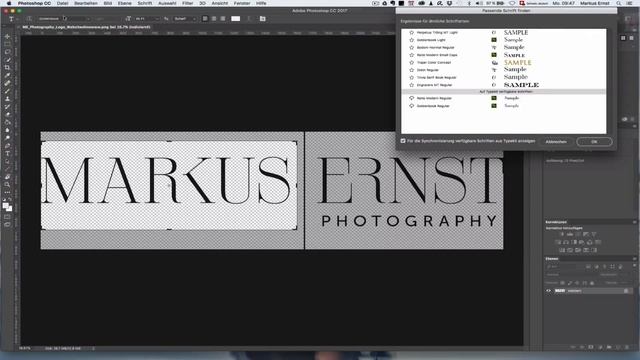Select the Quick Selection tool
This screenshot has width=640, height=360.
coord(7,60)
